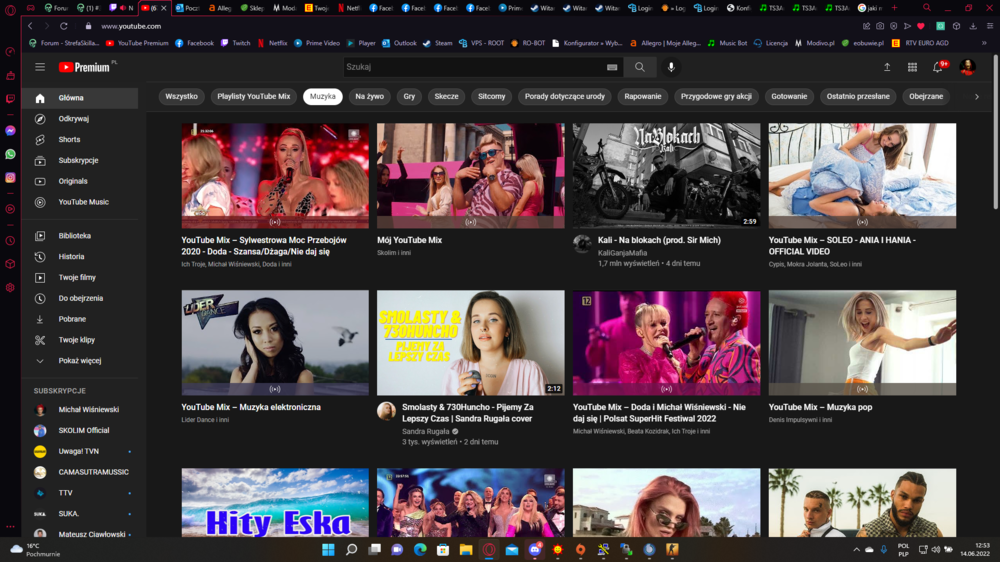The height and width of the screenshot is (562, 1000).
Task: Open YouTube Mix – Muzyka pop title
Action: [x=820, y=407]
